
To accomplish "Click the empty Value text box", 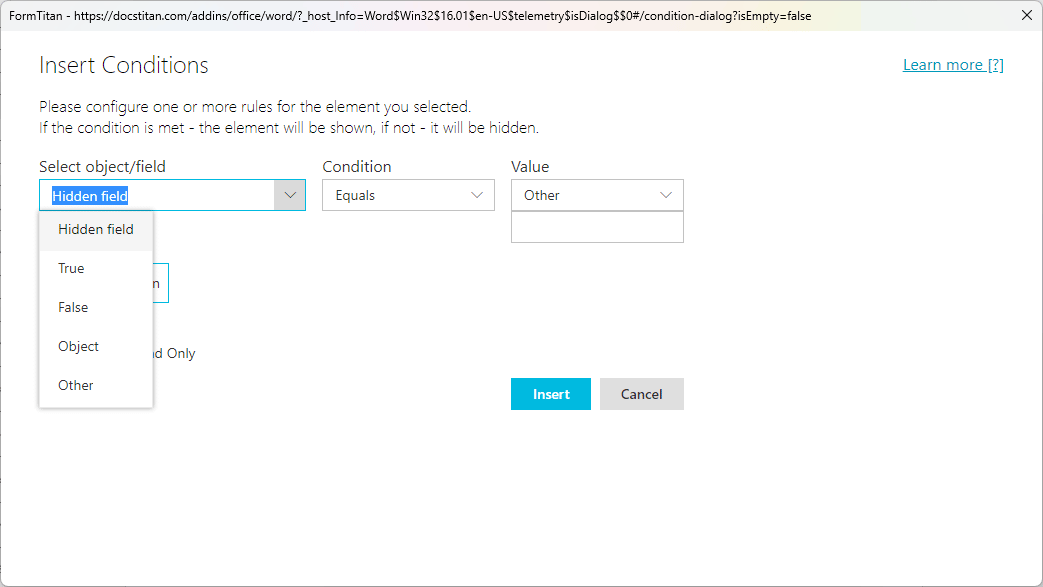I will pos(597,227).
